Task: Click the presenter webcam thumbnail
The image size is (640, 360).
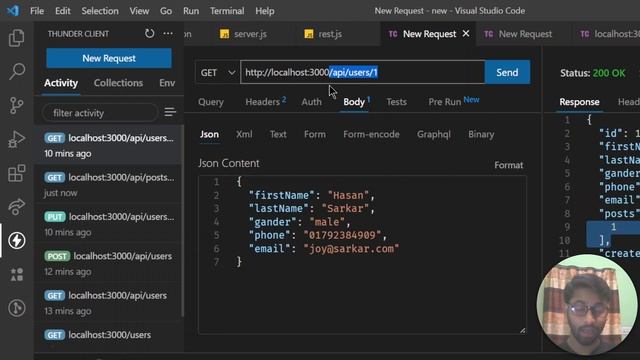Action: click(587, 304)
